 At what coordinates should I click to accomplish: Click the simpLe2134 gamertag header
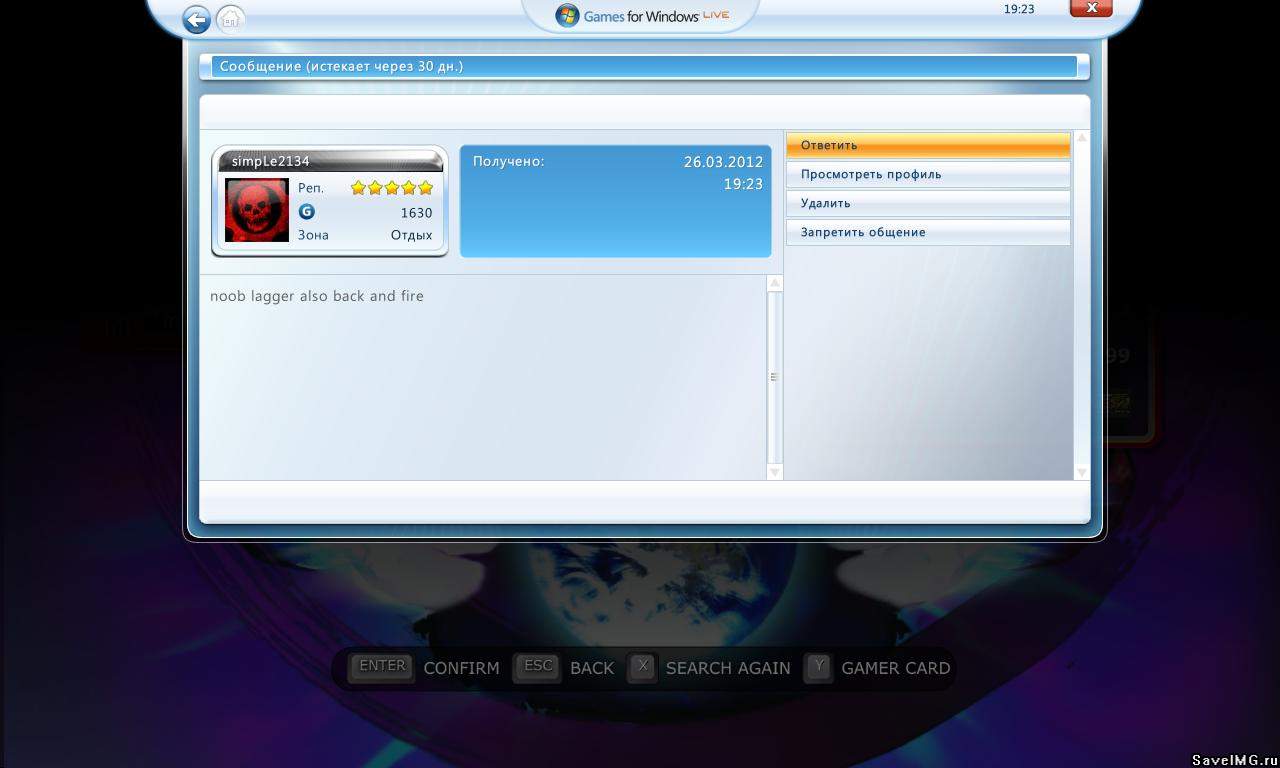pyautogui.click(x=330, y=161)
